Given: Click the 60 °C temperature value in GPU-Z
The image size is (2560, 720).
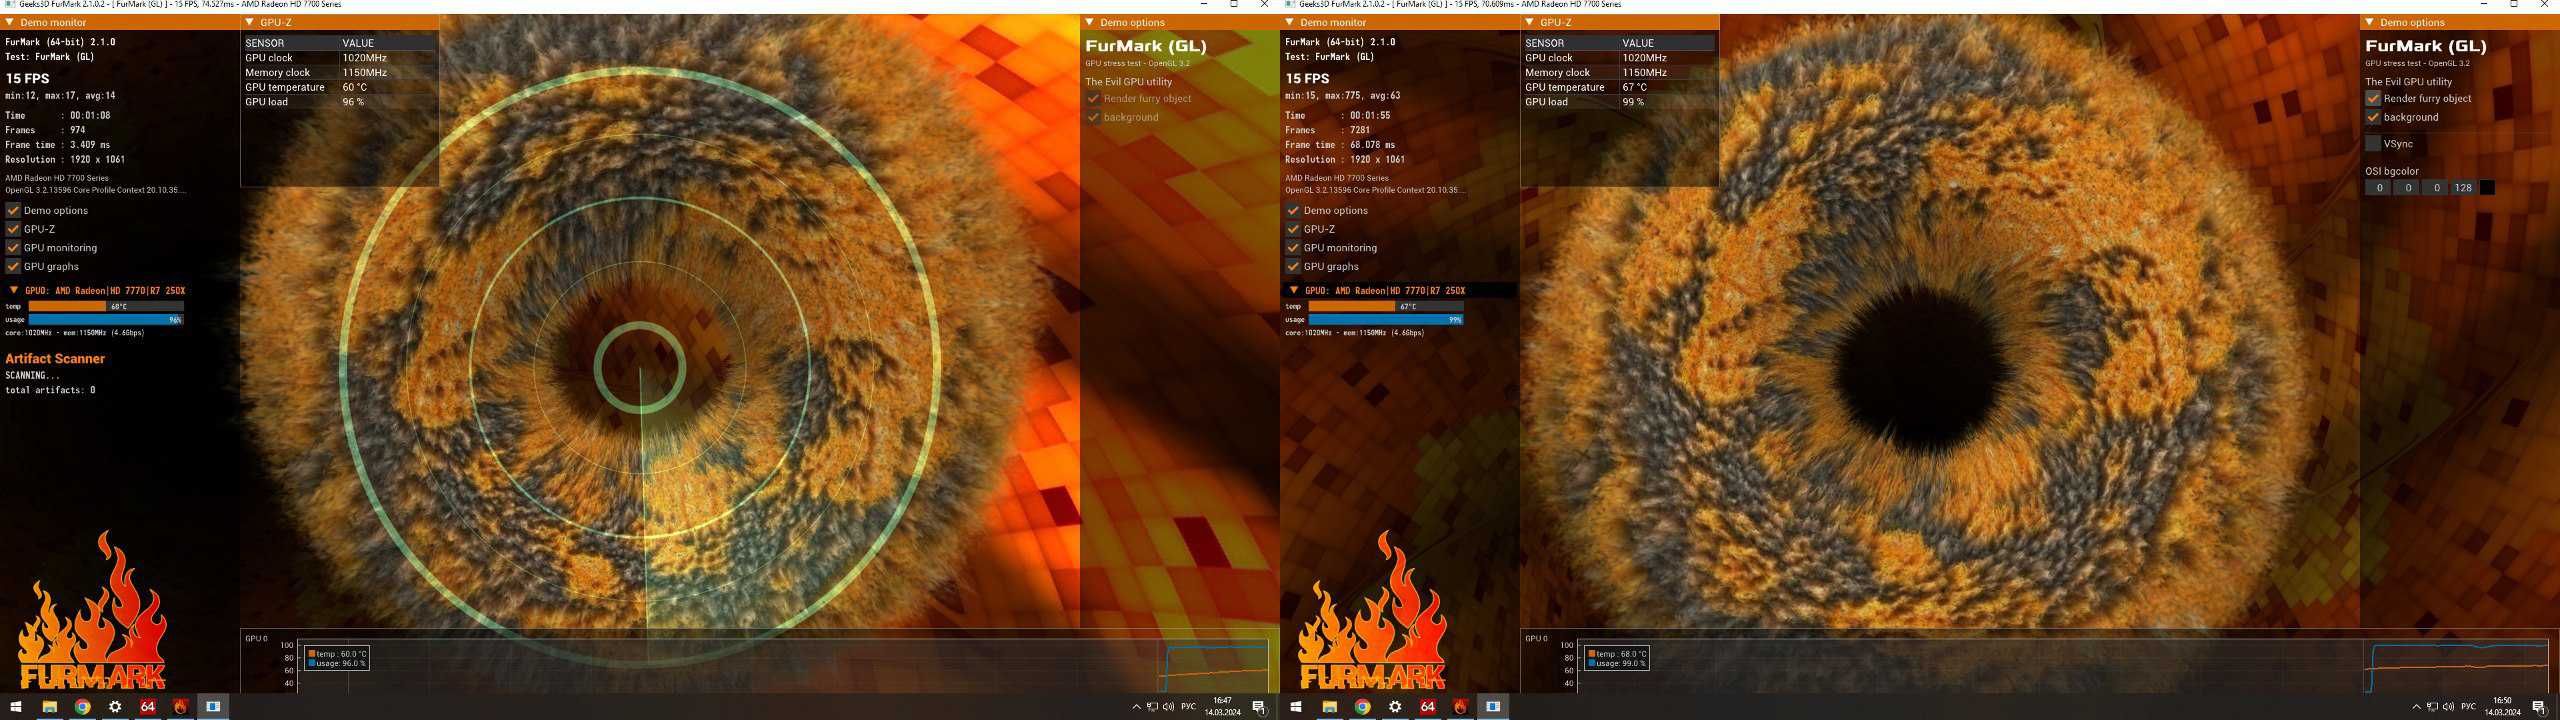Looking at the screenshot, I should 354,87.
